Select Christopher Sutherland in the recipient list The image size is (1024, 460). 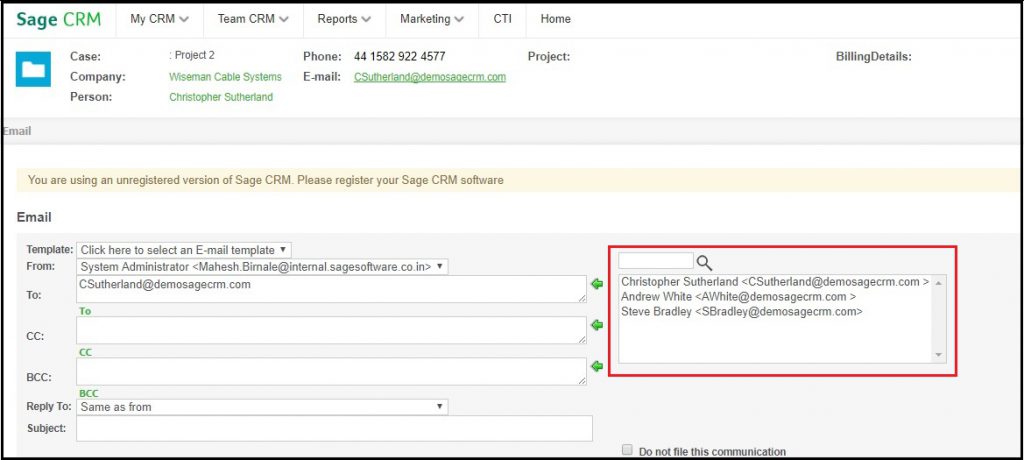[x=775, y=282]
